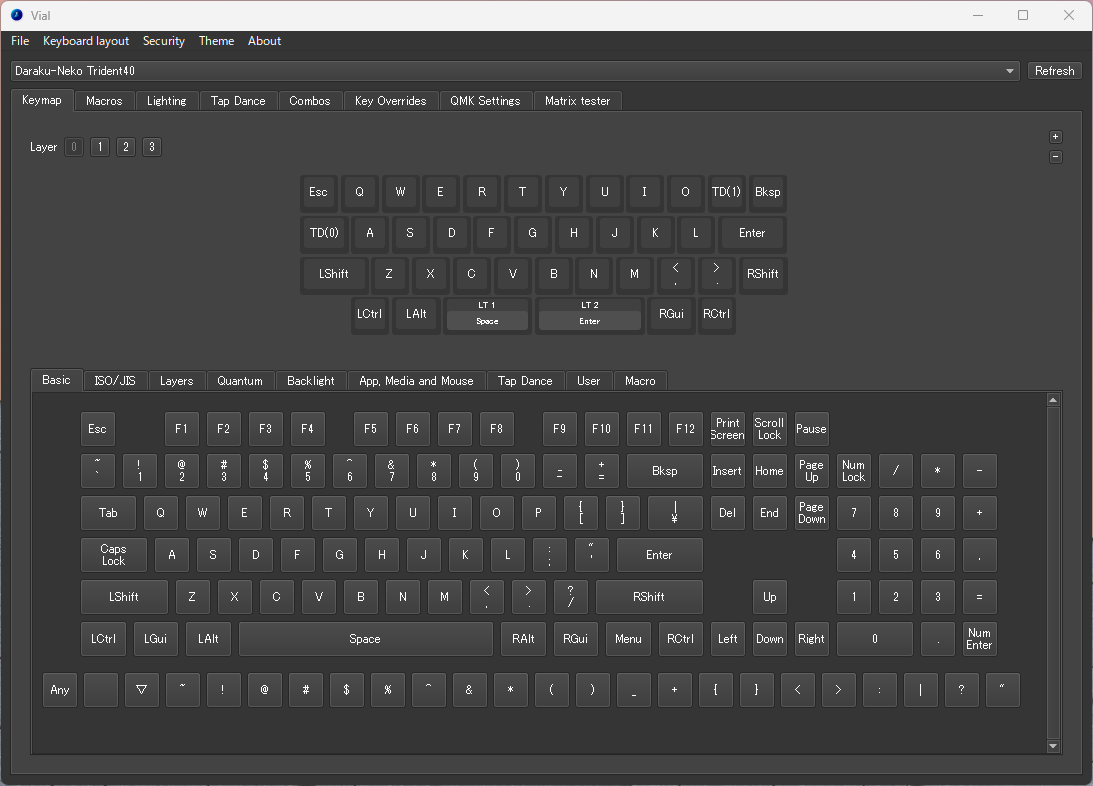Screen dimensions: 1093x786
Task: Open the Theme menu
Action: (x=216, y=41)
